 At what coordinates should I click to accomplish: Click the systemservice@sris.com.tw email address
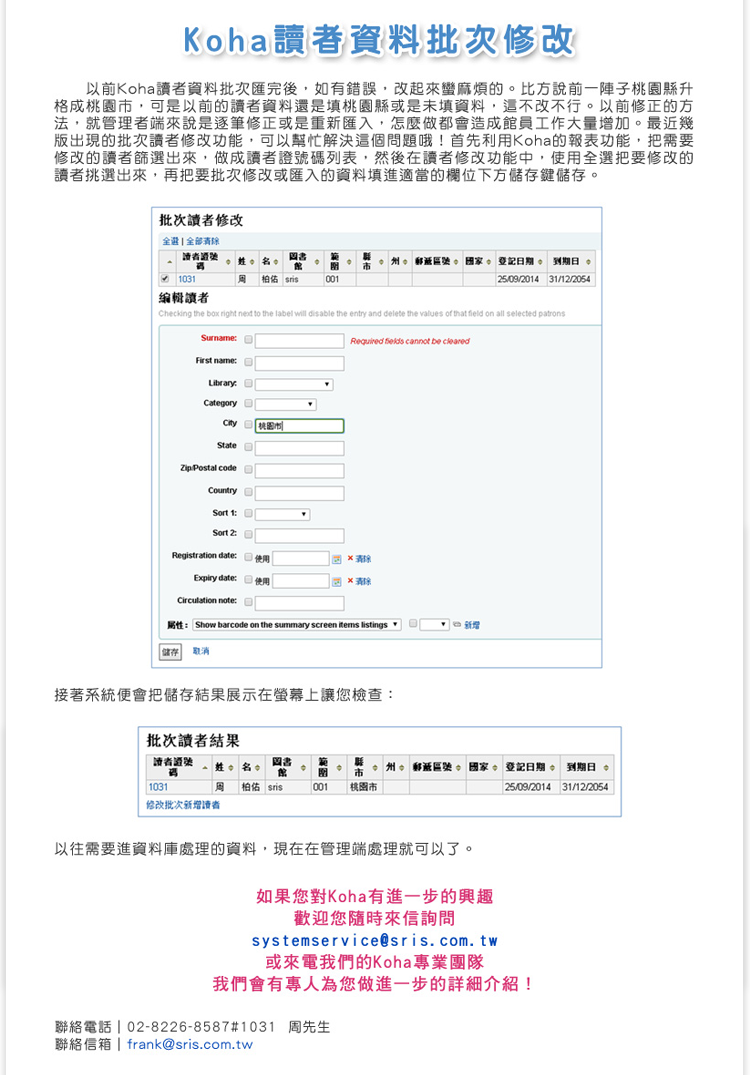tap(374, 941)
